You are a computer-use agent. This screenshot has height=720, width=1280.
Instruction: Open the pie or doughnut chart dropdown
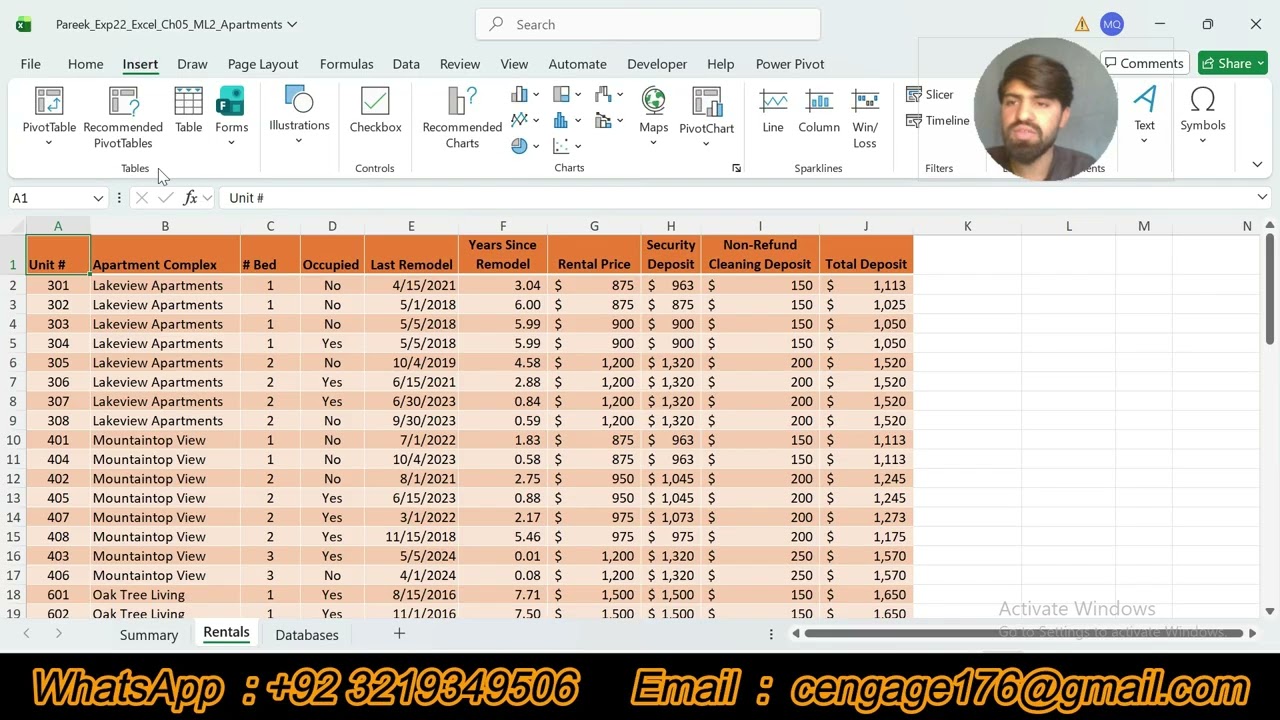(525, 146)
